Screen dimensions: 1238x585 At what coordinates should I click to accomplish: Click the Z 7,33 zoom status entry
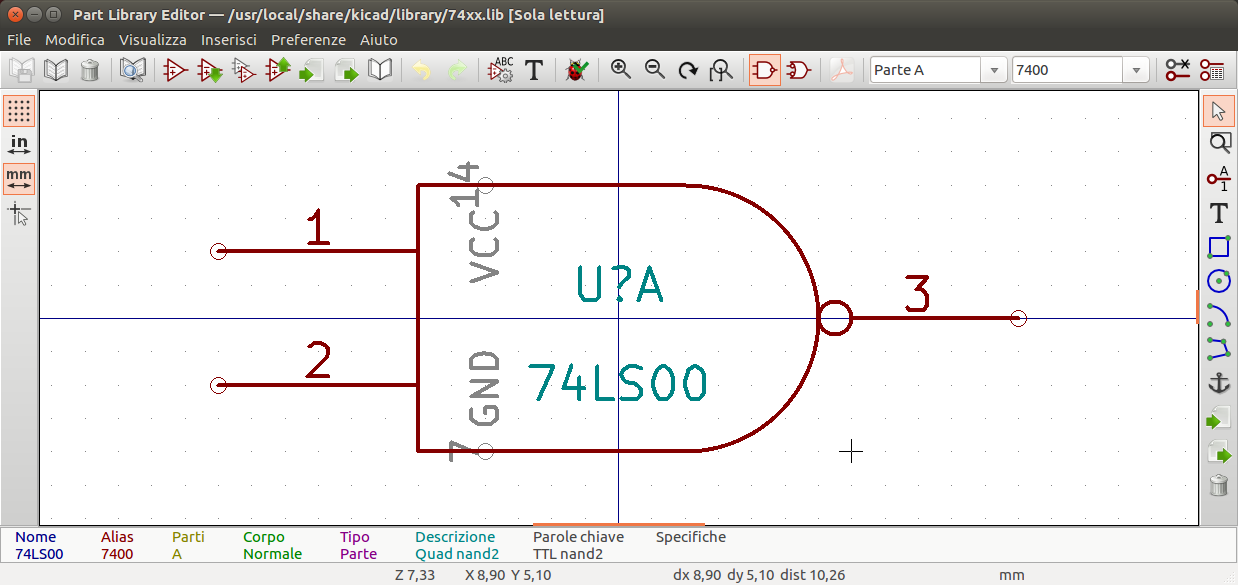(x=415, y=575)
